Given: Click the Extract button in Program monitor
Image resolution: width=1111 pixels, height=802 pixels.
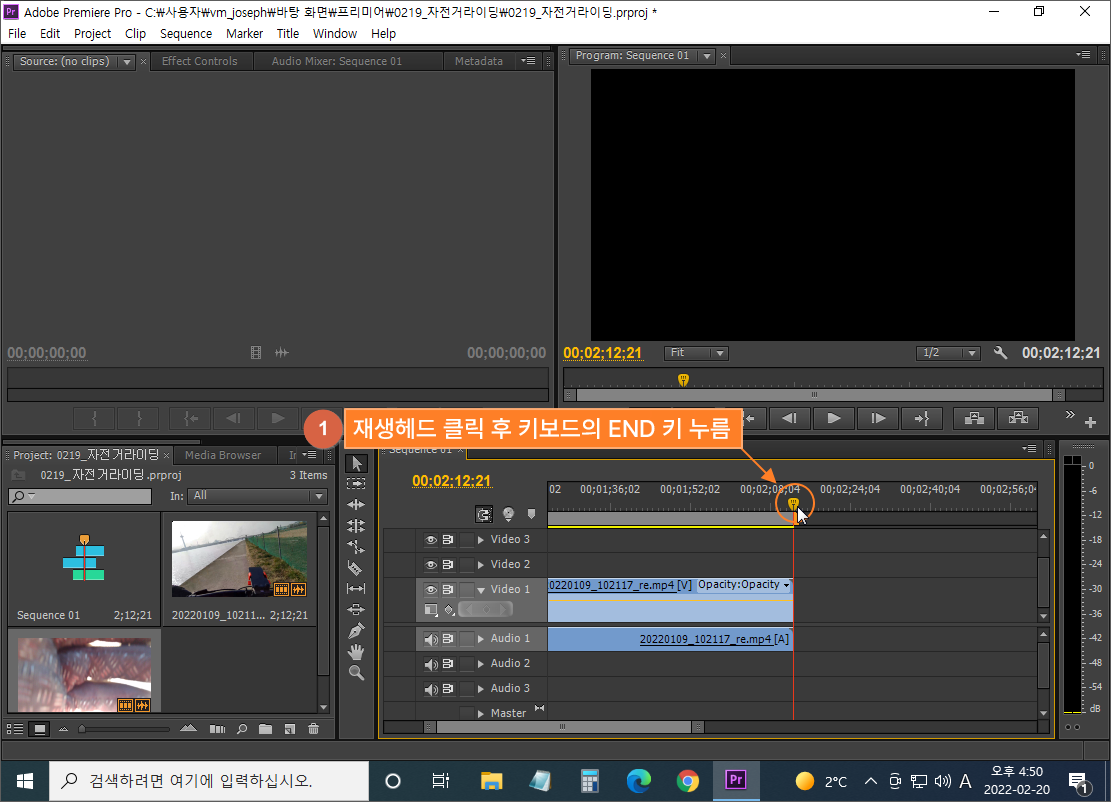Looking at the screenshot, I should click(x=1018, y=419).
